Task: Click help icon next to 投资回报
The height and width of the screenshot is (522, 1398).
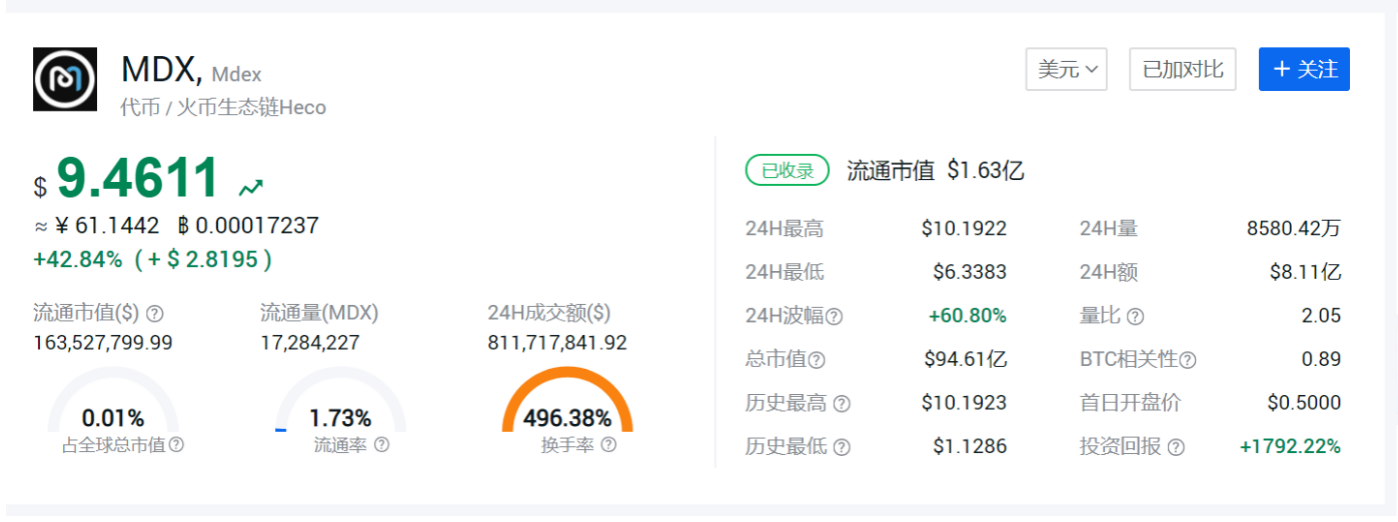Action: (1176, 447)
